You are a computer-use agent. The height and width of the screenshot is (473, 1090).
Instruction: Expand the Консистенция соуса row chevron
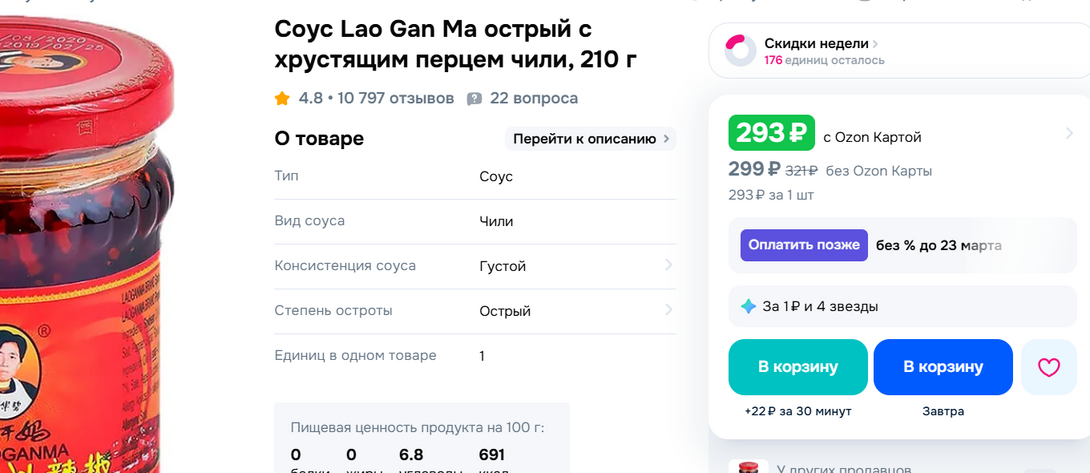[667, 266]
